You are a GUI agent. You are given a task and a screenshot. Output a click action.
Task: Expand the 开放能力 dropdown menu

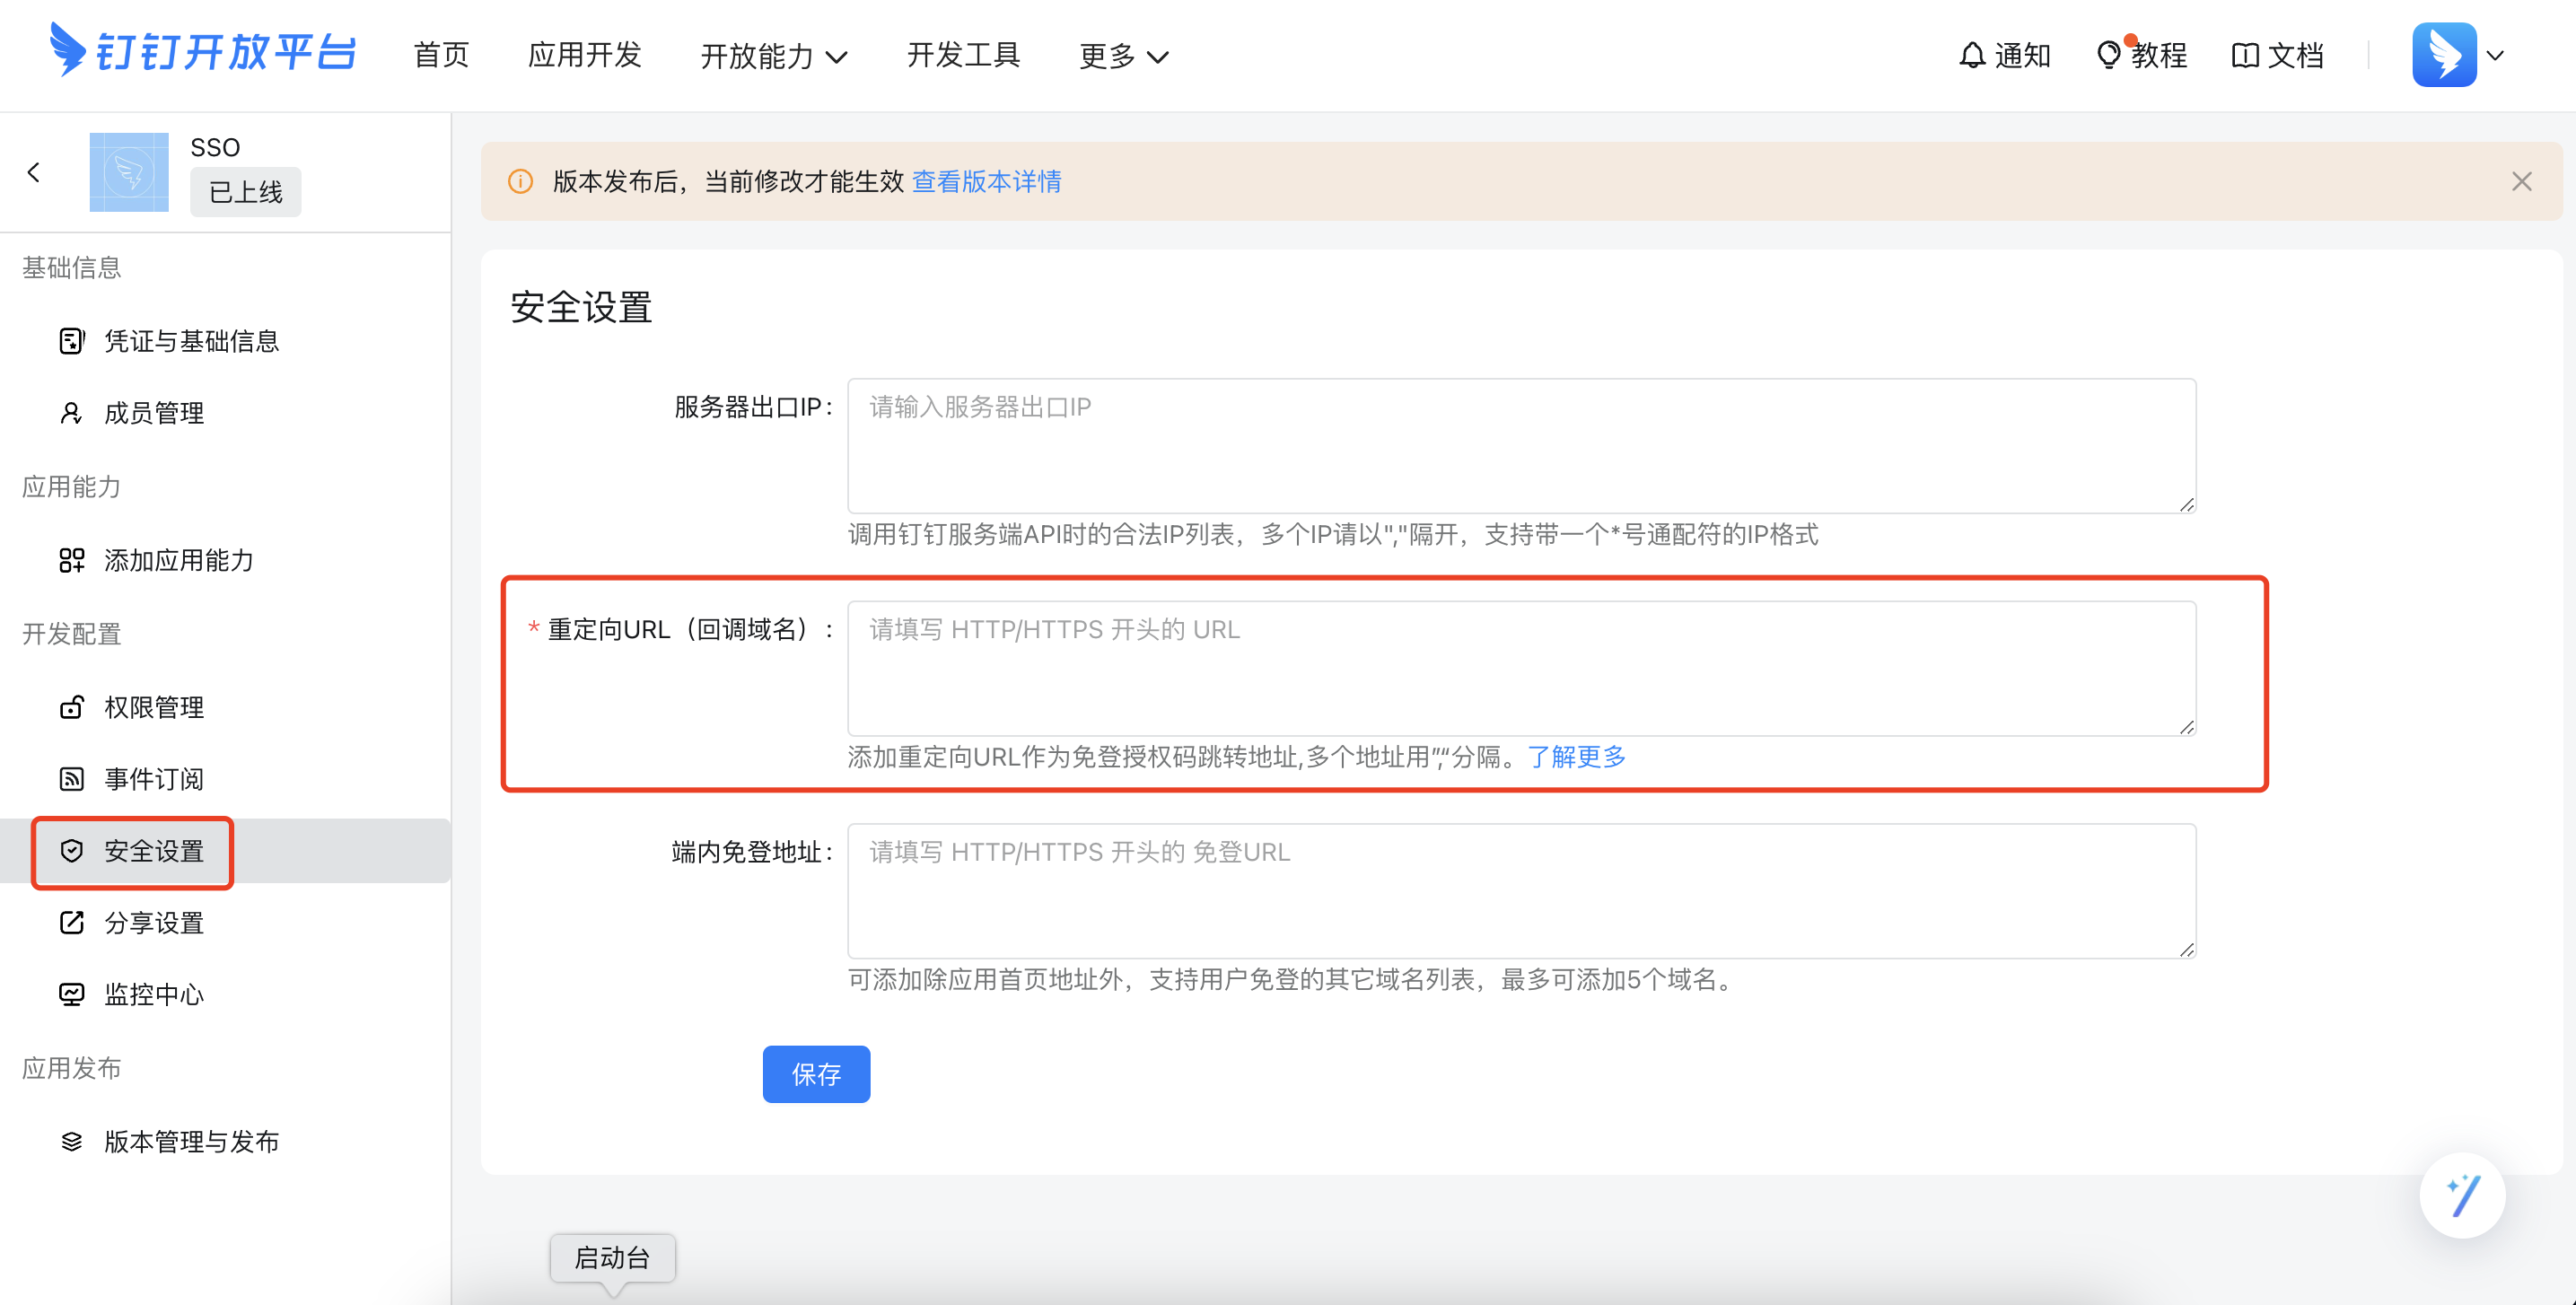click(x=774, y=56)
